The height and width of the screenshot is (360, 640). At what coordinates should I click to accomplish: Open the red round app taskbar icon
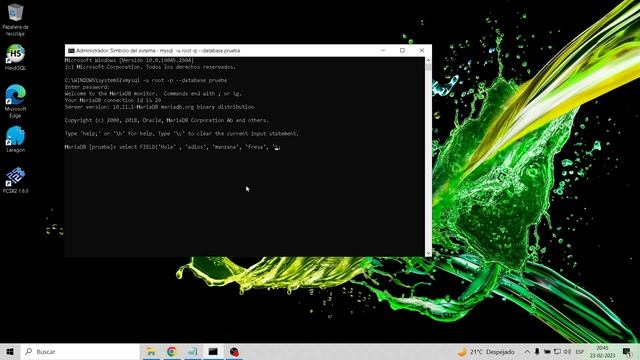[234, 351]
